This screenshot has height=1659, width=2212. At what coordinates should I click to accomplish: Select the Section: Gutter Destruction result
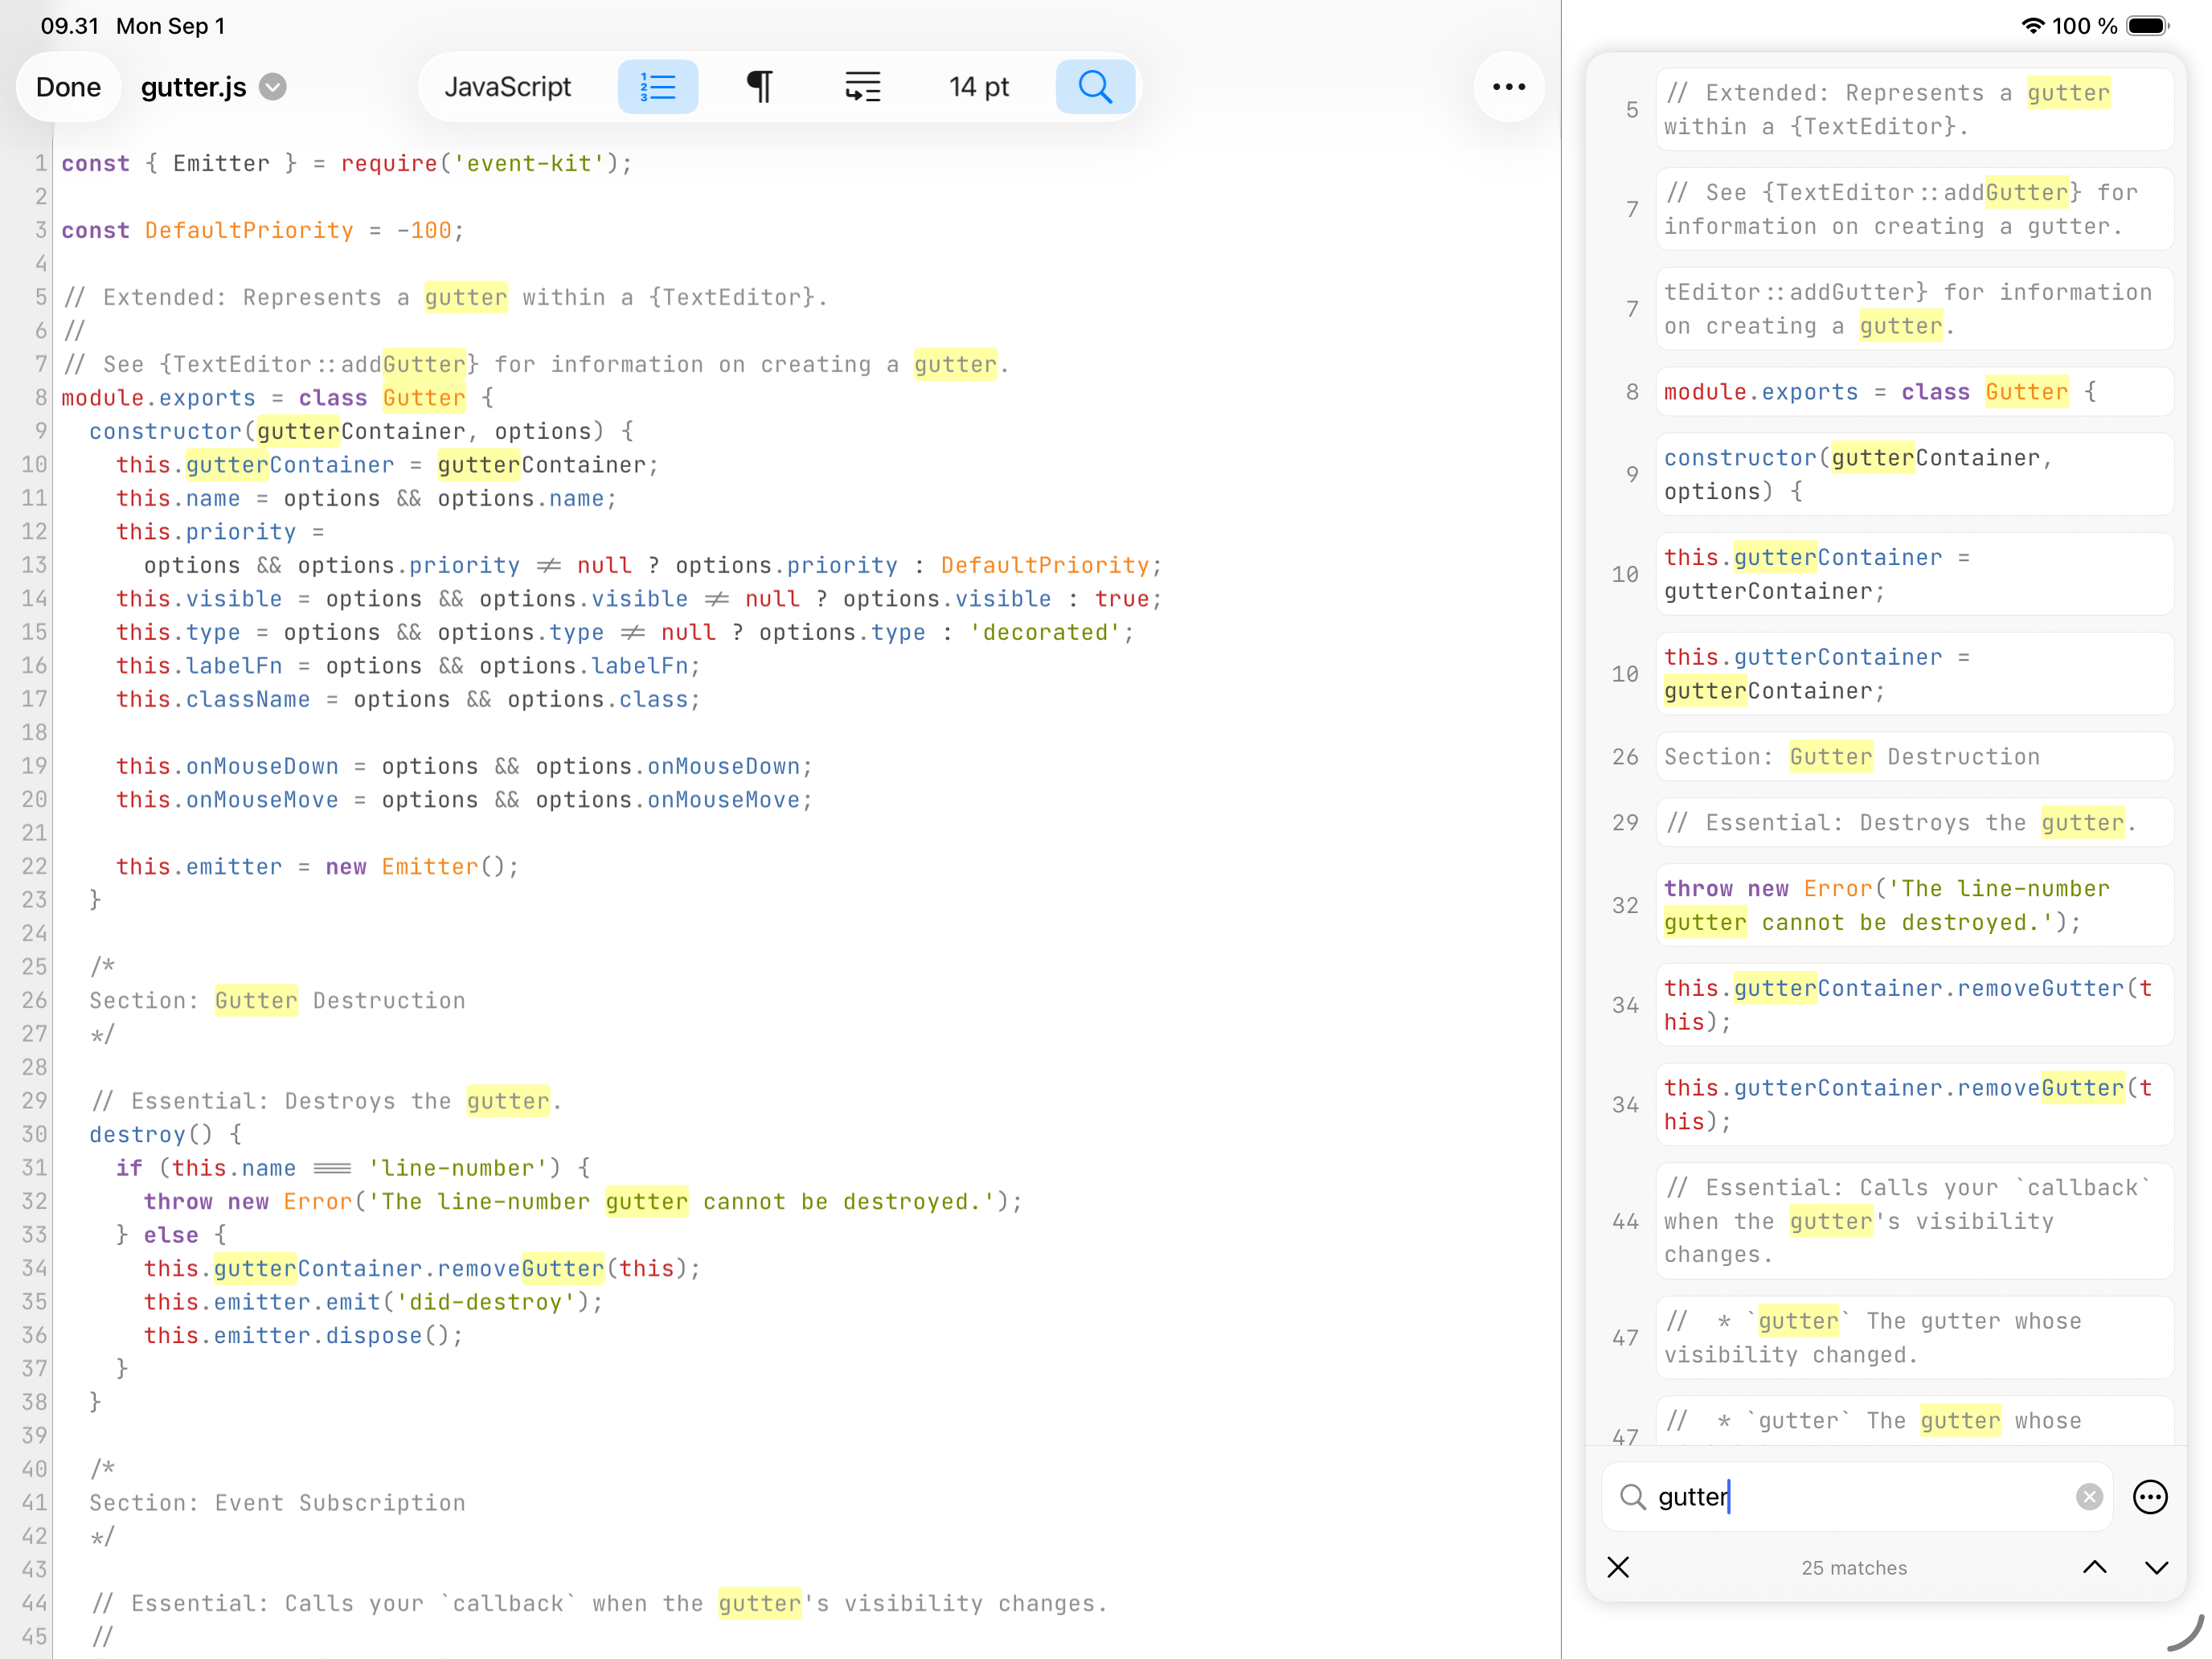[x=1912, y=757]
